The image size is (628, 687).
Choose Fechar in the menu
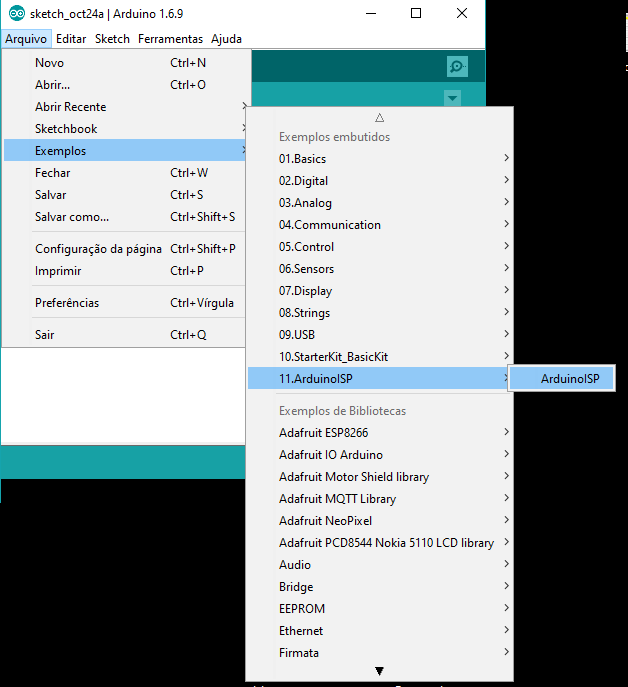click(x=124, y=173)
